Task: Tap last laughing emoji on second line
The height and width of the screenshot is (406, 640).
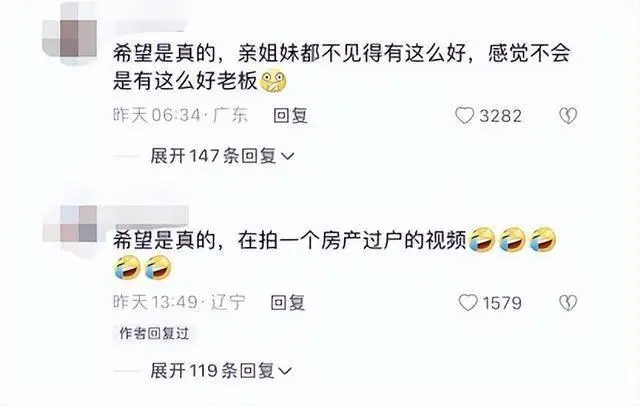Action: [x=158, y=268]
